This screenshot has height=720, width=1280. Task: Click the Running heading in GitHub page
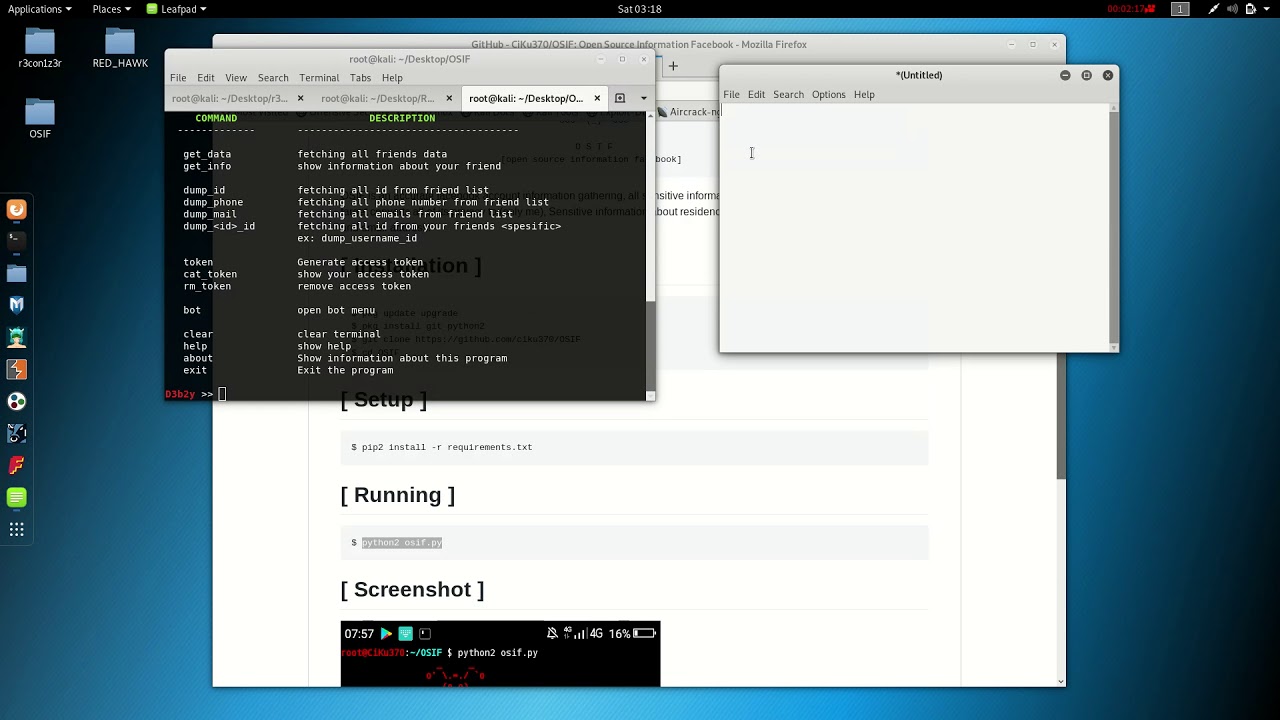(x=397, y=495)
